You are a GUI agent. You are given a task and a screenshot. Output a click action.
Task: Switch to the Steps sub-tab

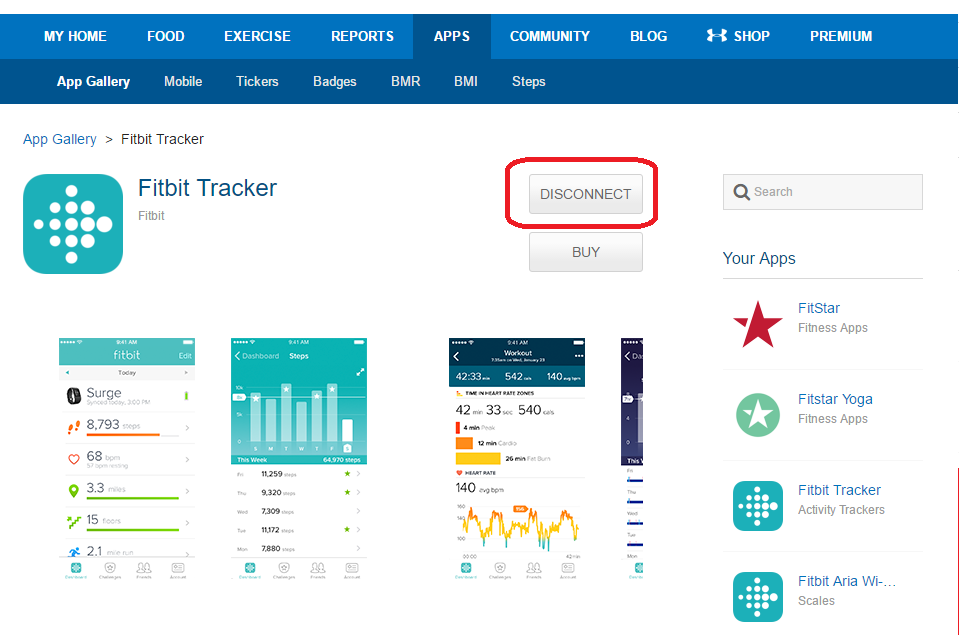coord(529,81)
